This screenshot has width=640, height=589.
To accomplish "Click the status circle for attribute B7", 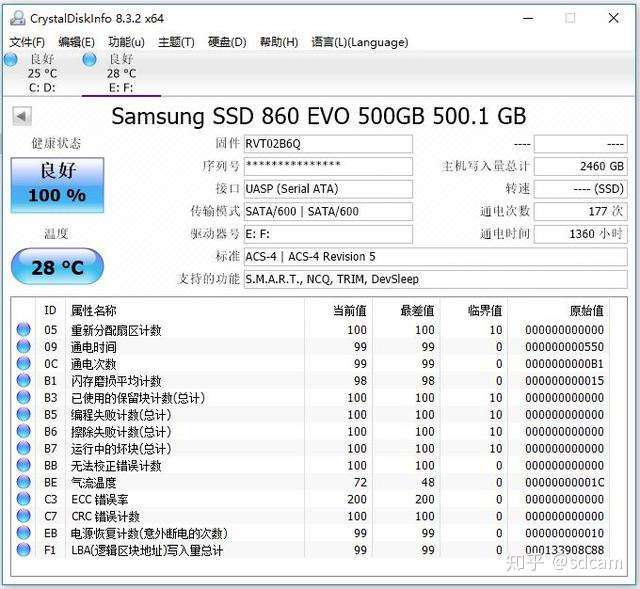I will pos(24,448).
